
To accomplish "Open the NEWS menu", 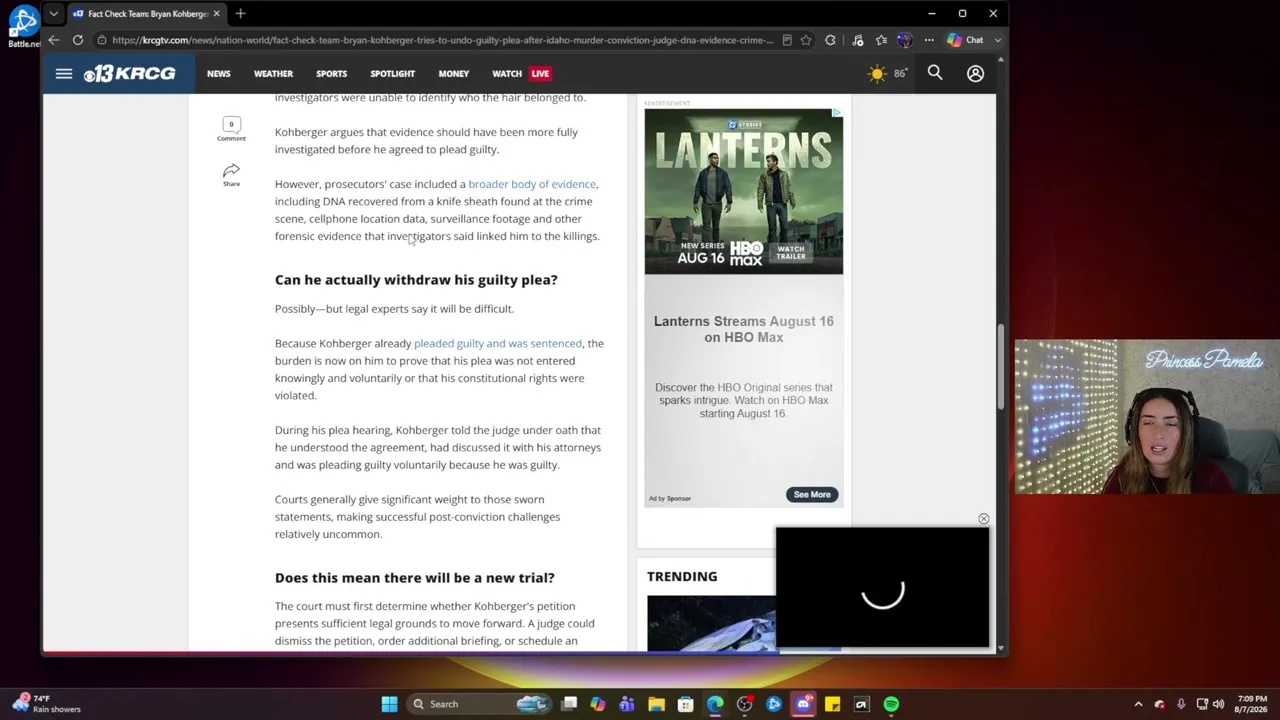I will pyautogui.click(x=218, y=73).
